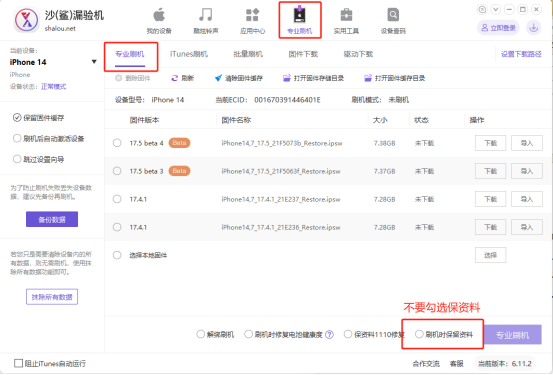Enable 保资料1110修复 option

pos(348,334)
